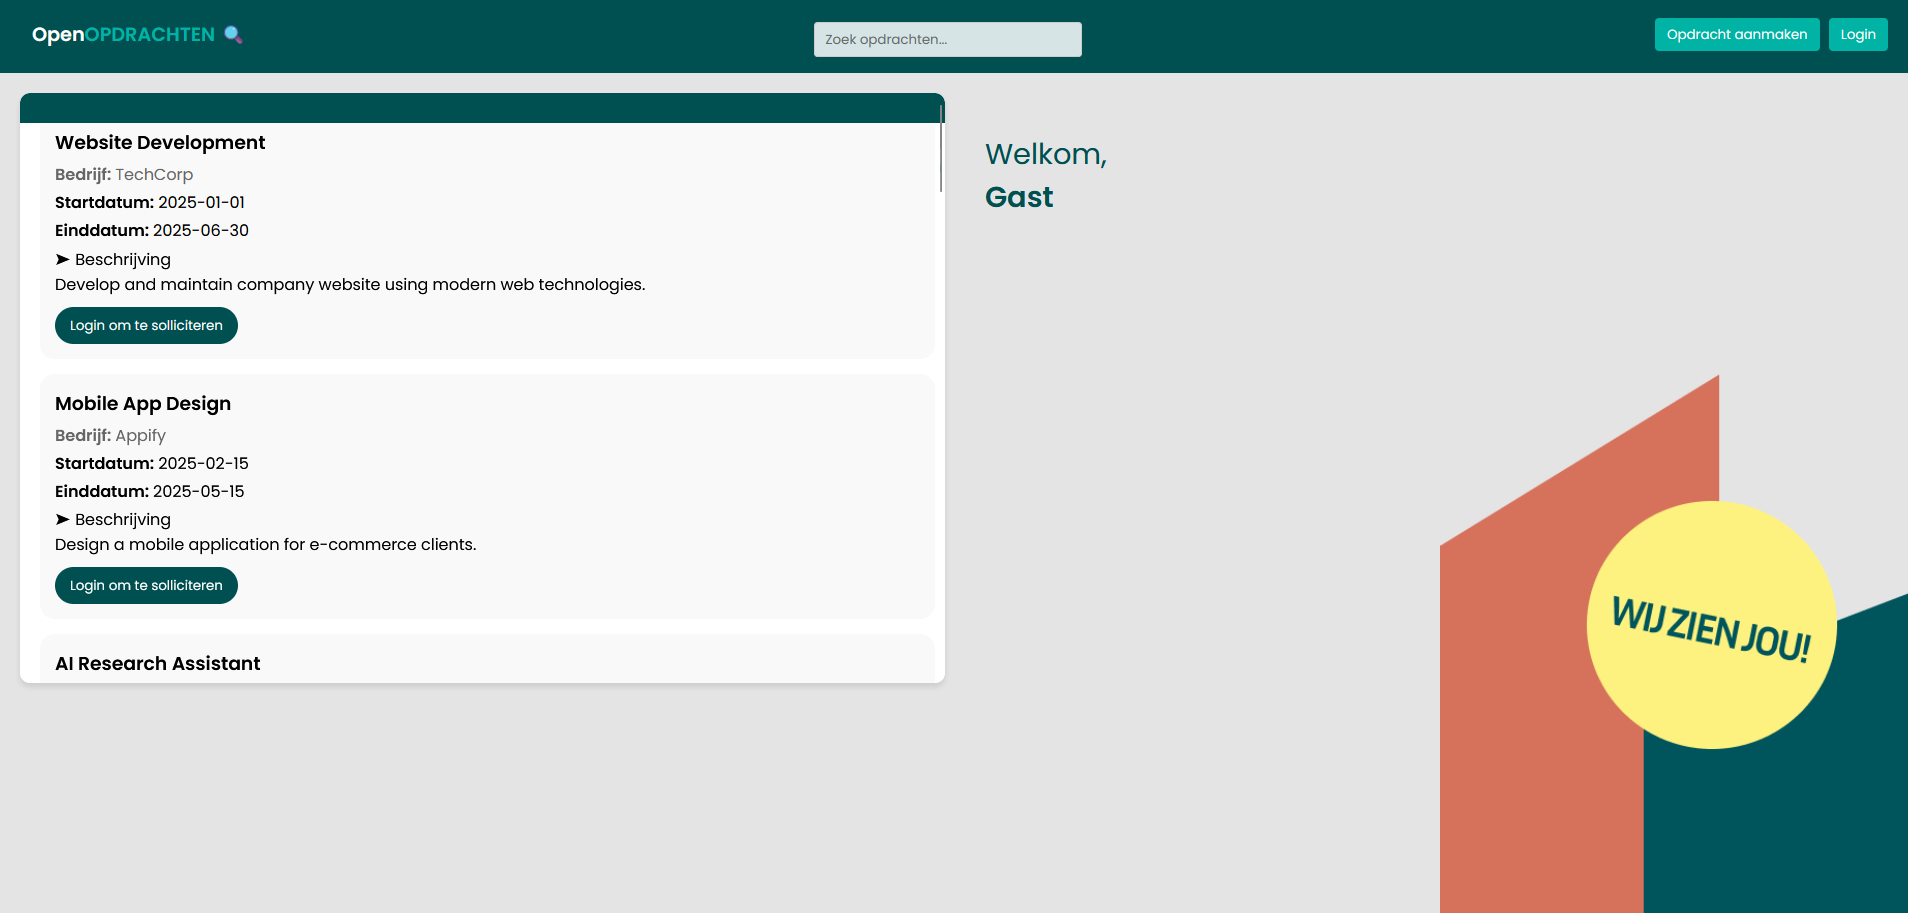The height and width of the screenshot is (913, 1908).
Task: Expand Beschrijving under Mobile App Design
Action: coord(112,519)
